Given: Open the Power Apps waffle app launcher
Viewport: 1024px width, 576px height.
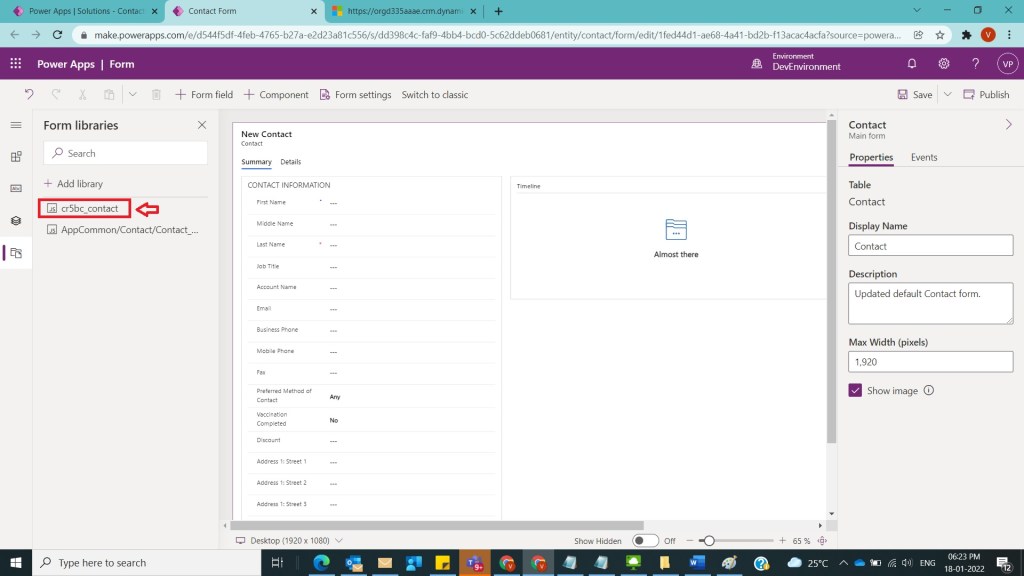Looking at the screenshot, I should (x=16, y=64).
